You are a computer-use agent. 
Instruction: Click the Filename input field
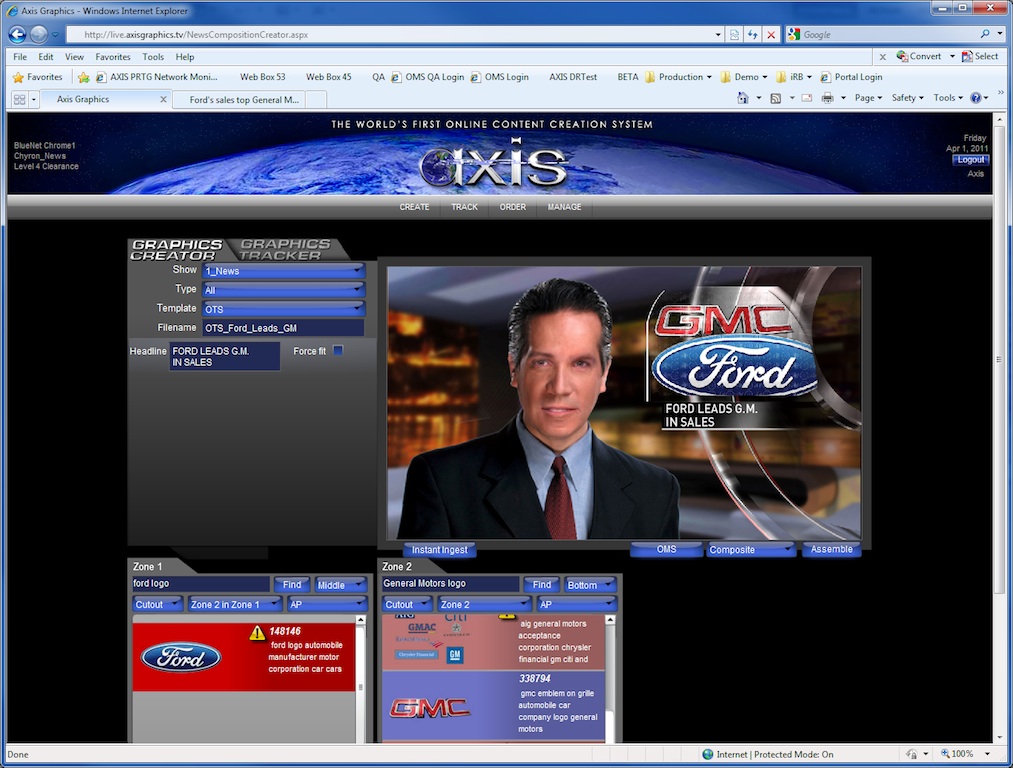pos(283,328)
